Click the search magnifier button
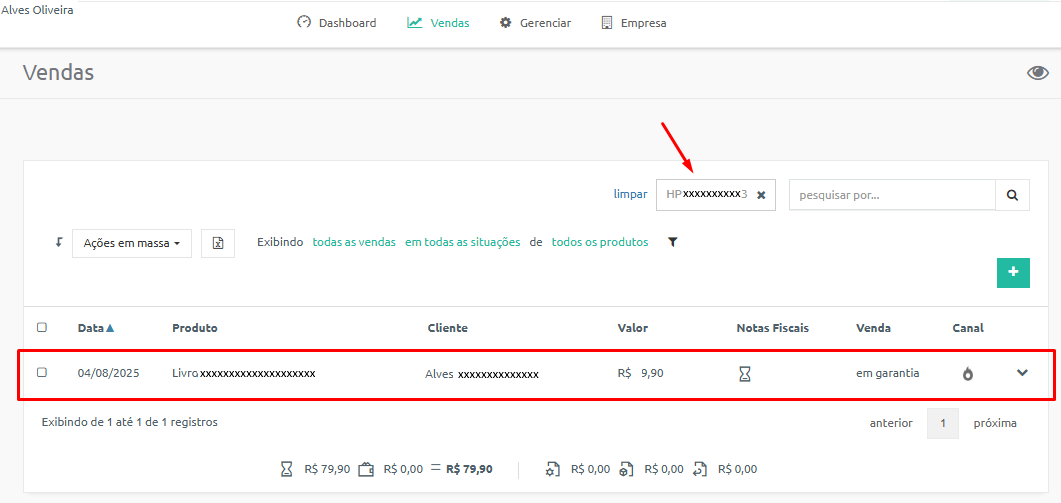This screenshot has width=1061, height=503. tap(1012, 195)
